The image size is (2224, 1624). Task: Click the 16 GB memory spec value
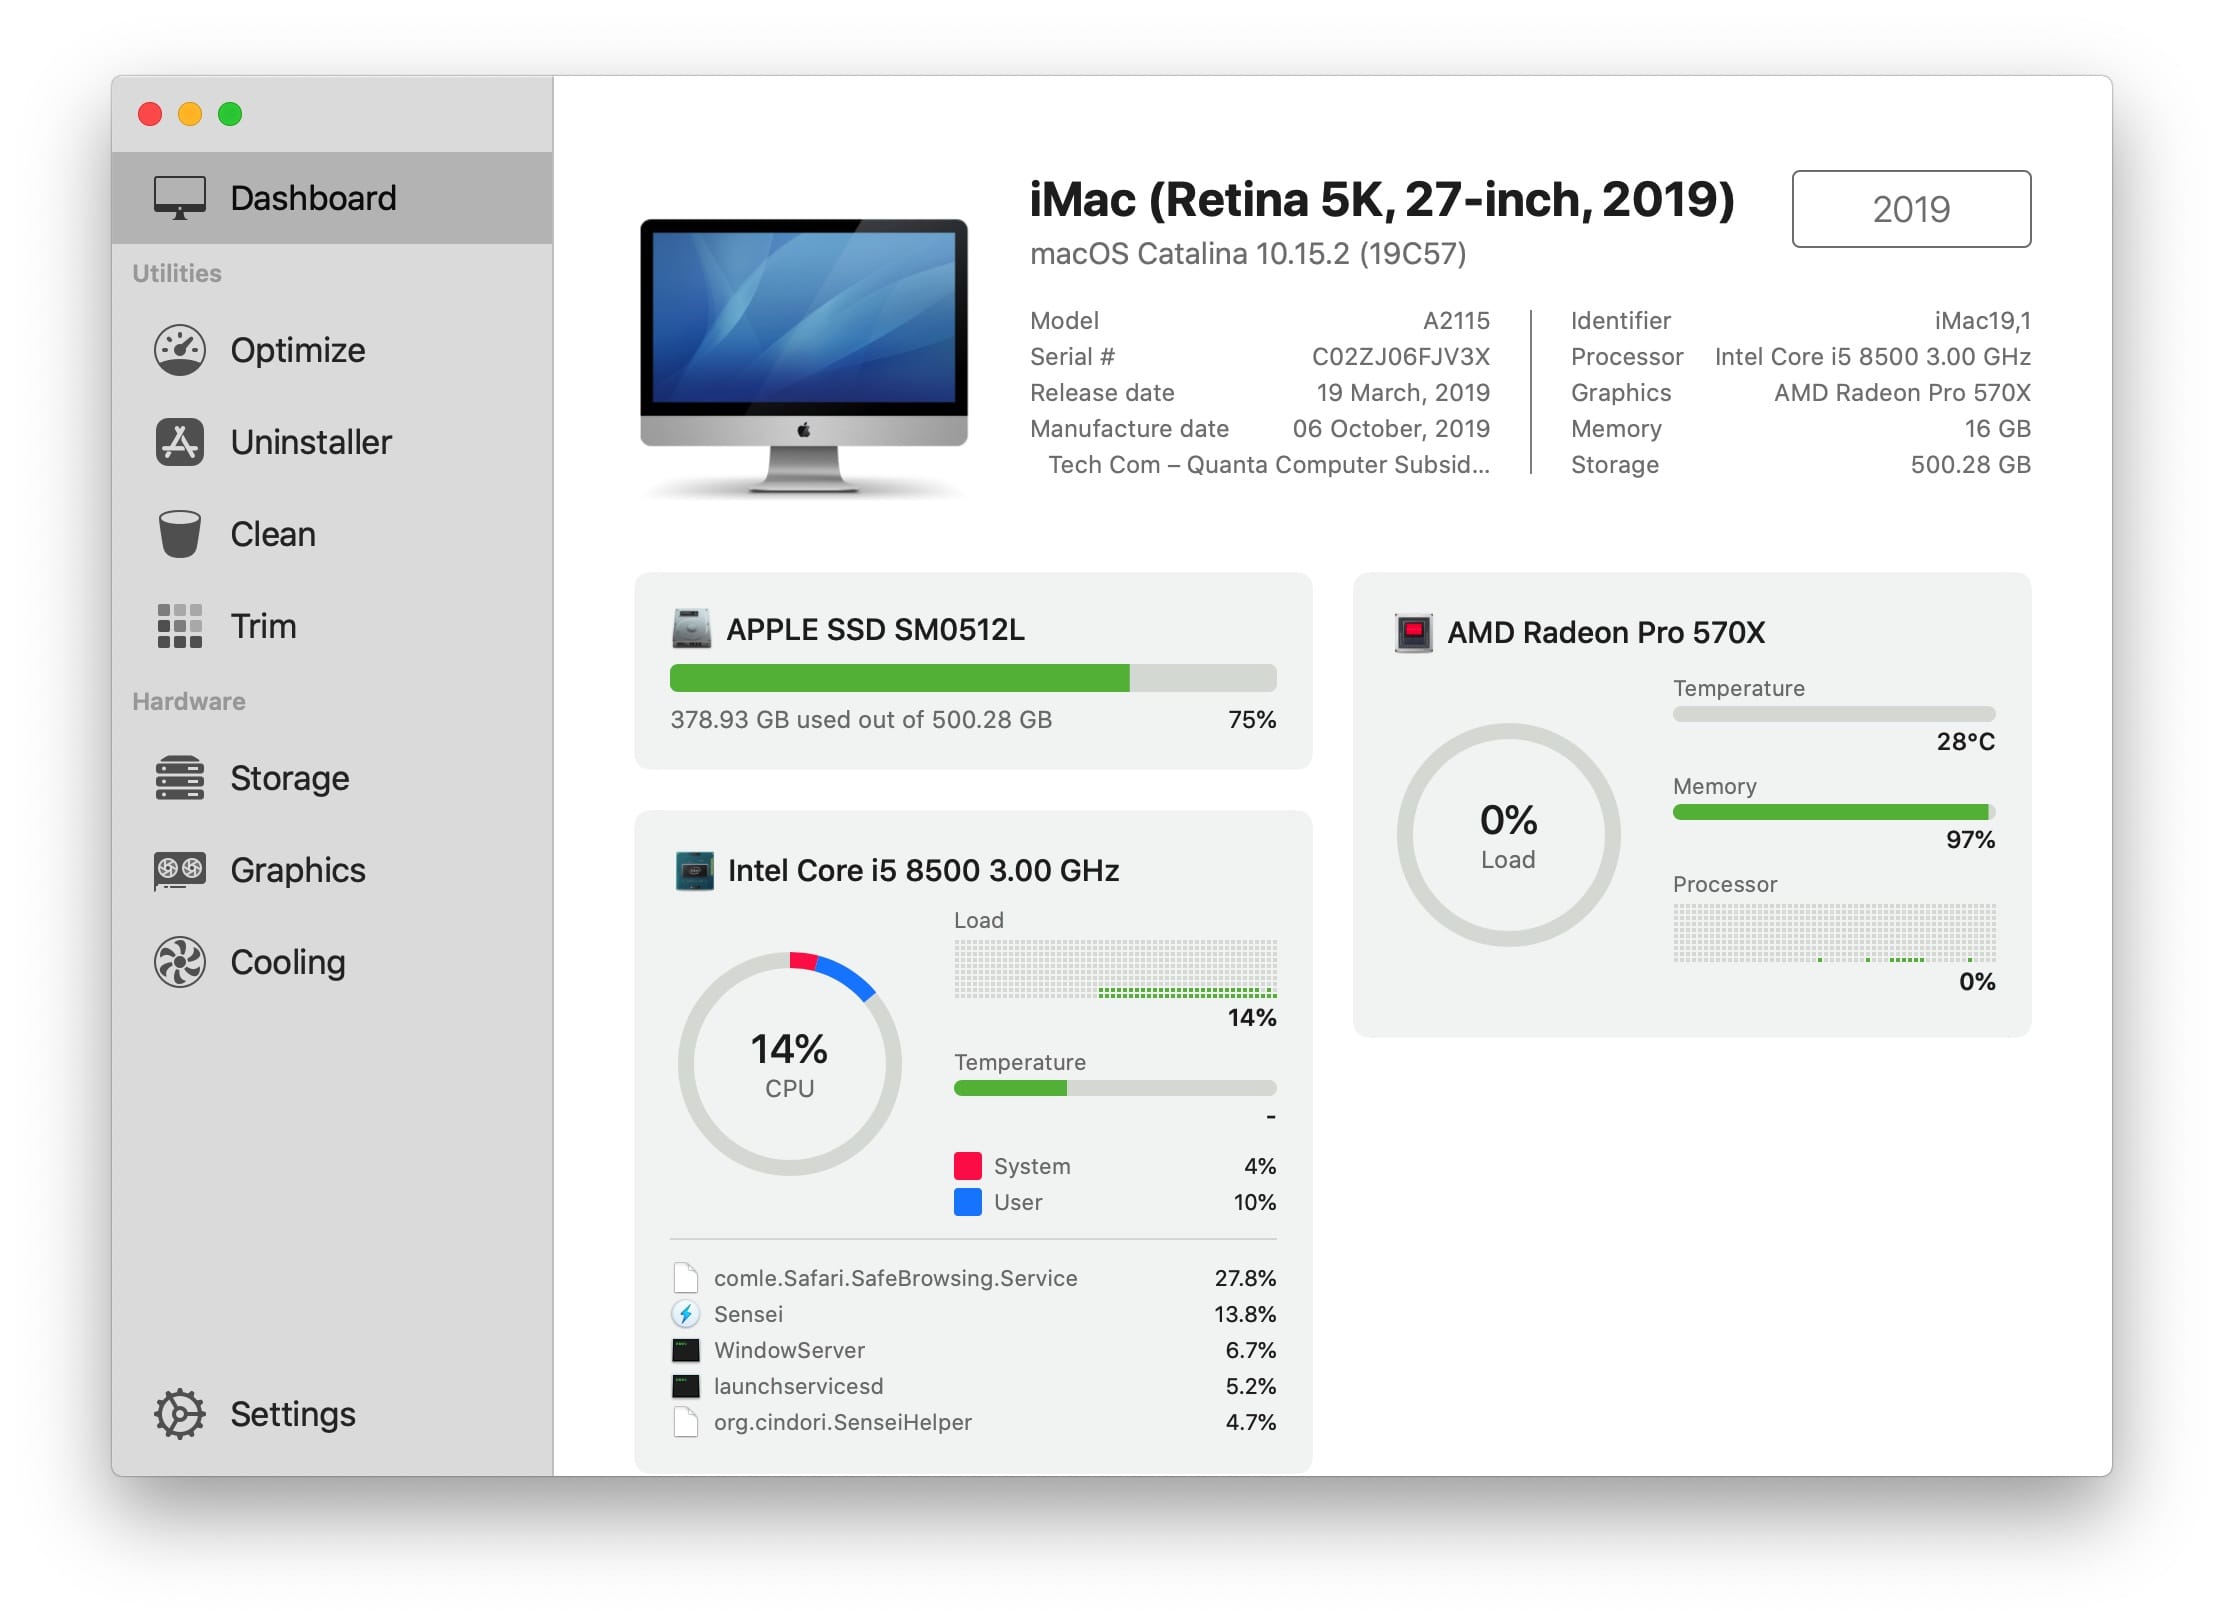(x=1997, y=429)
